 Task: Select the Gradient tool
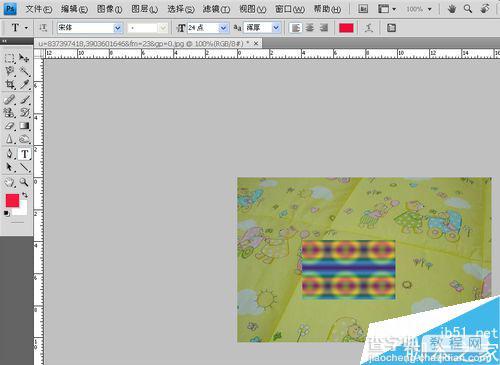point(24,126)
